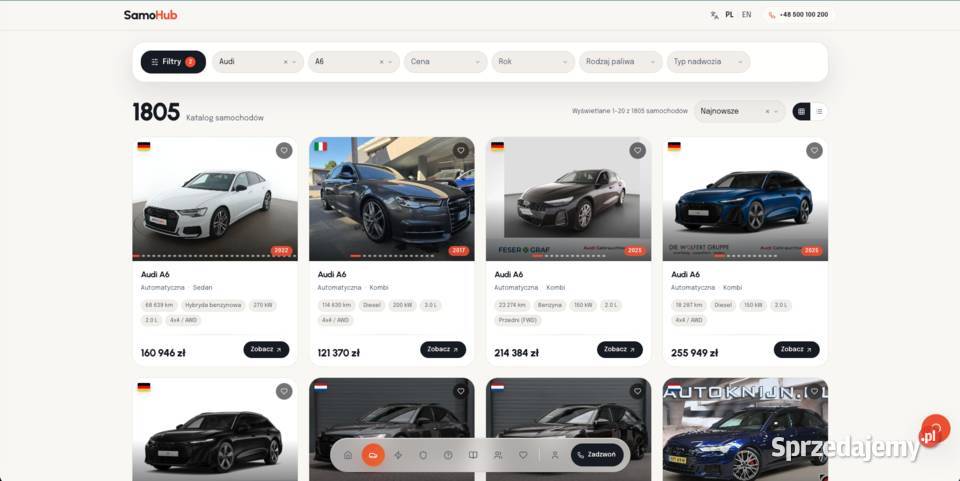Screen dimensions: 960x481
Task: Switch to grid view
Action: [801, 111]
